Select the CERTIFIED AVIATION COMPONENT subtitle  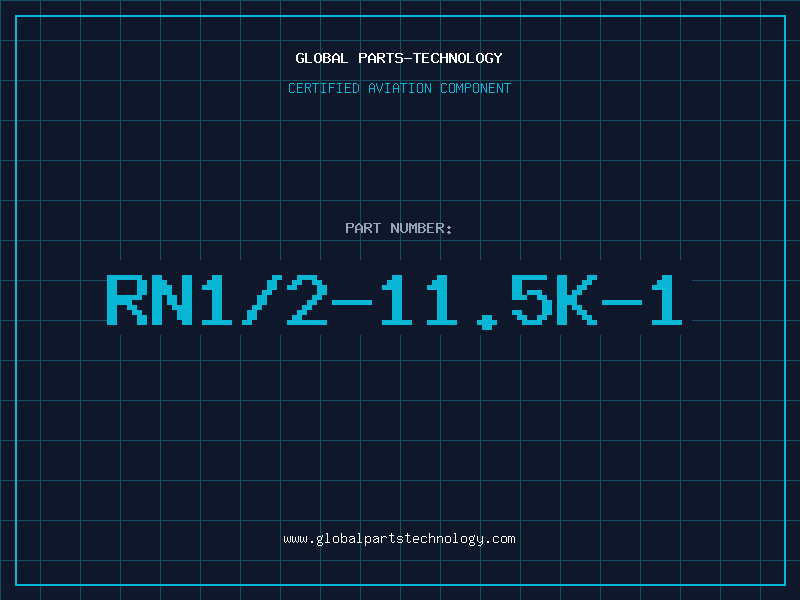(x=399, y=88)
